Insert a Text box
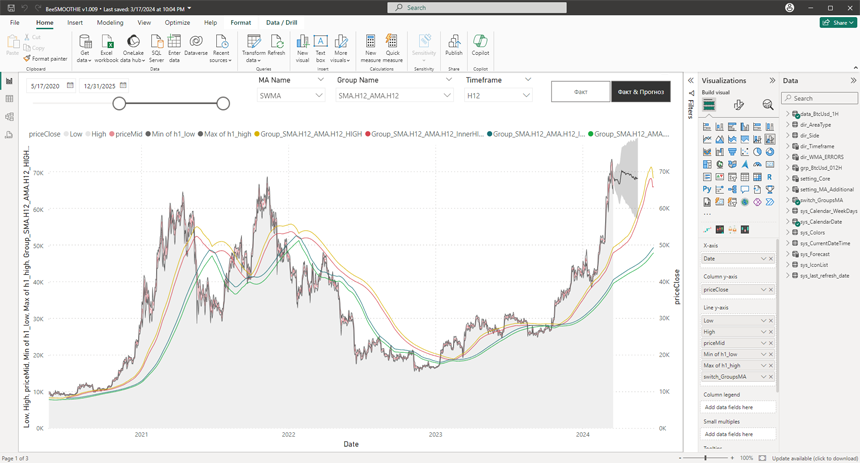Screen dimensions: 860x463 click(x=320, y=48)
